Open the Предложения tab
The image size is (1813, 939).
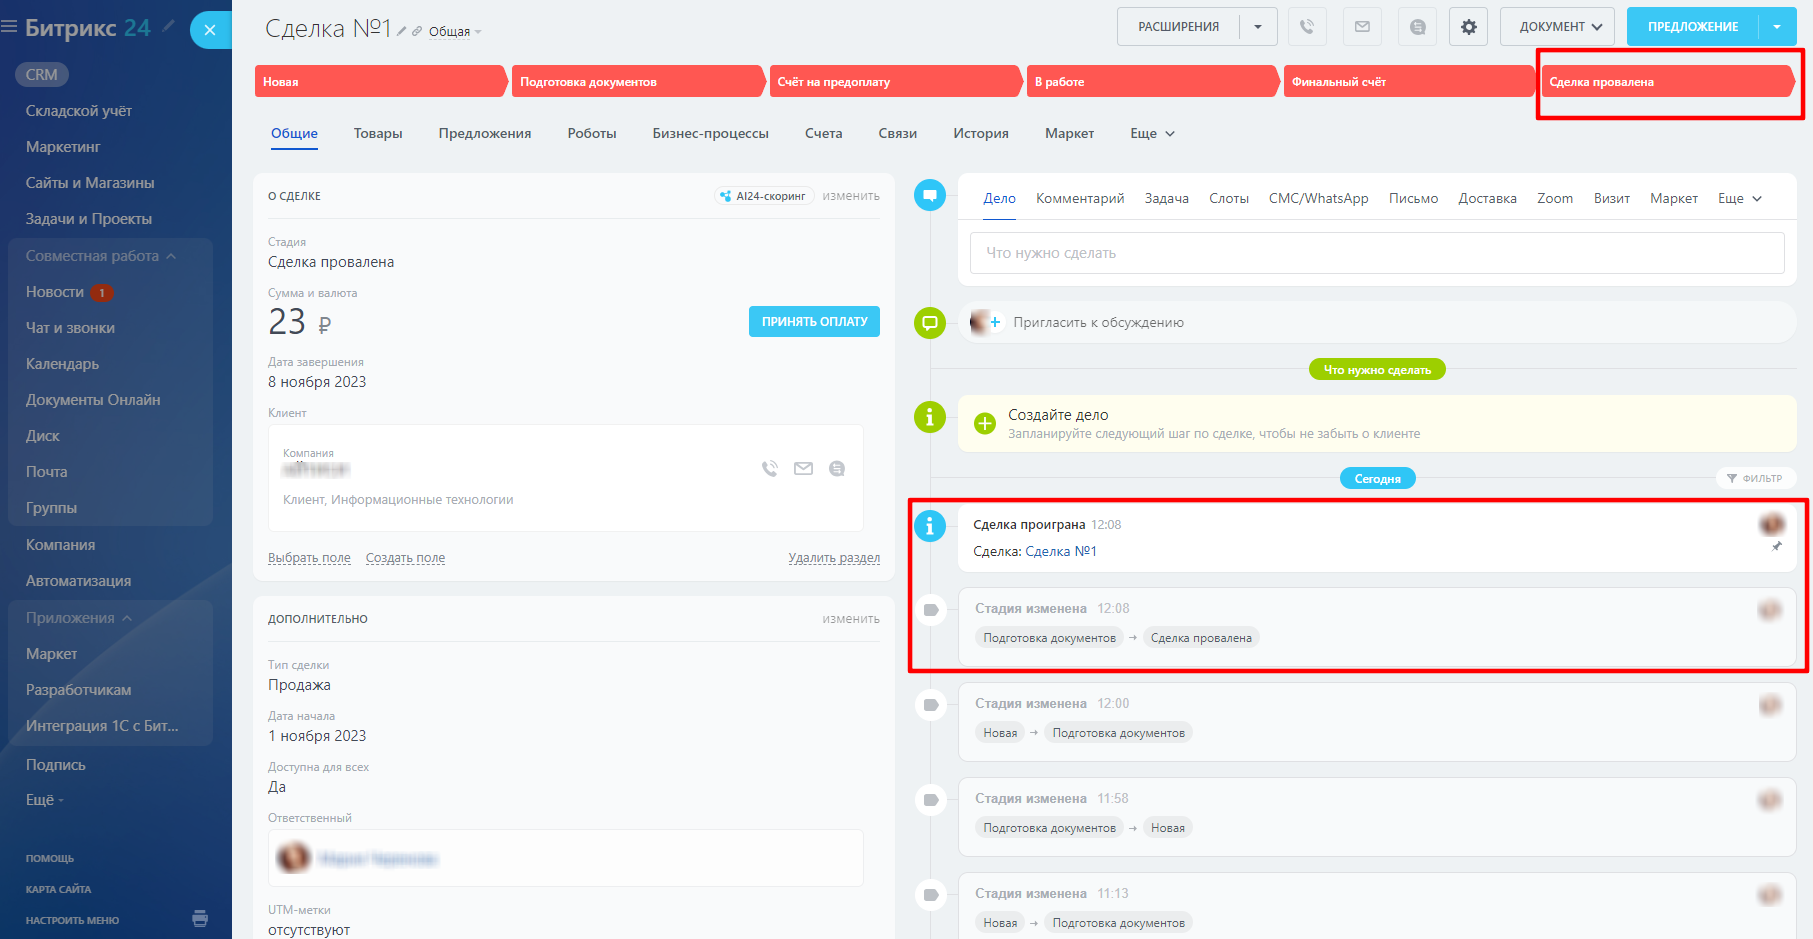485,133
